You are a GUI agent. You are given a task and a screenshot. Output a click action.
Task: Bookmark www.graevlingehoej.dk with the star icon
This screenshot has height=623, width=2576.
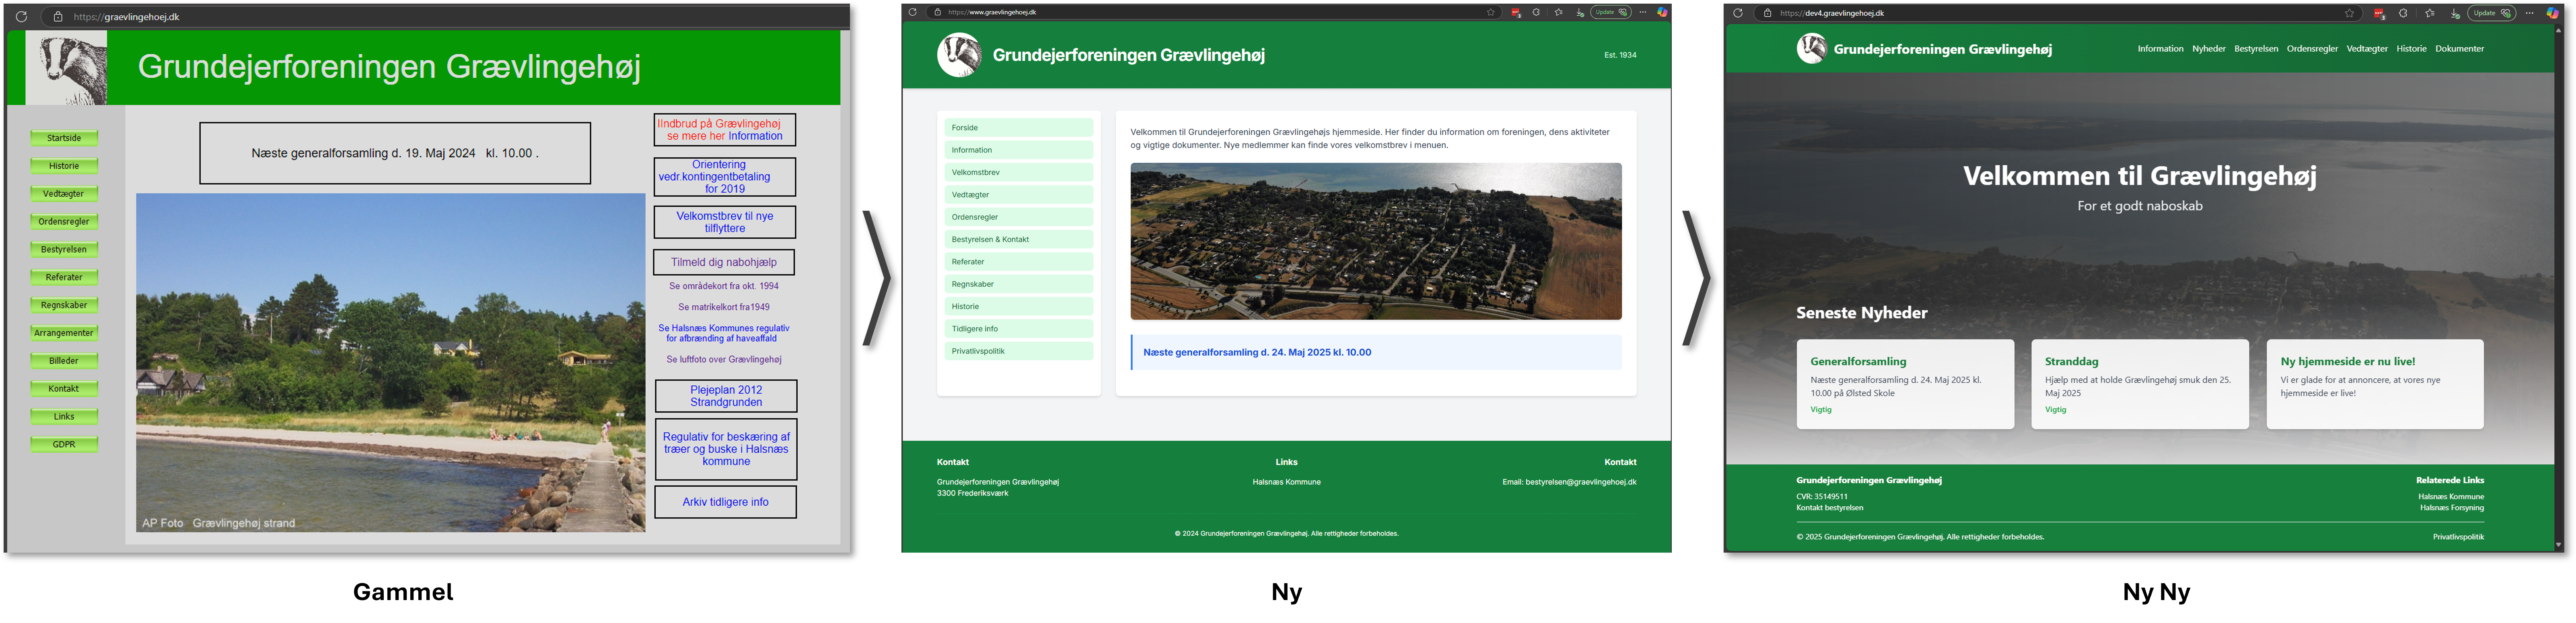pos(1491,12)
